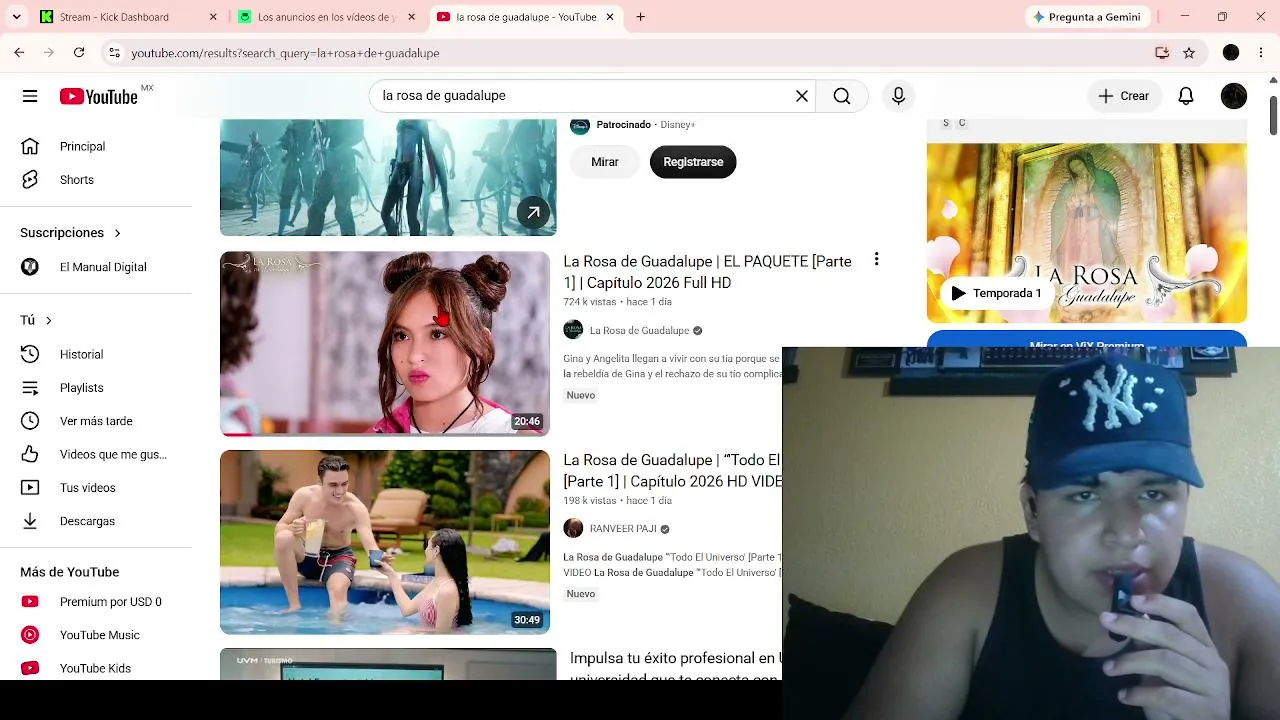Open the YouTube guide hamburger menu
Screen dimensions: 1280x720
point(30,96)
